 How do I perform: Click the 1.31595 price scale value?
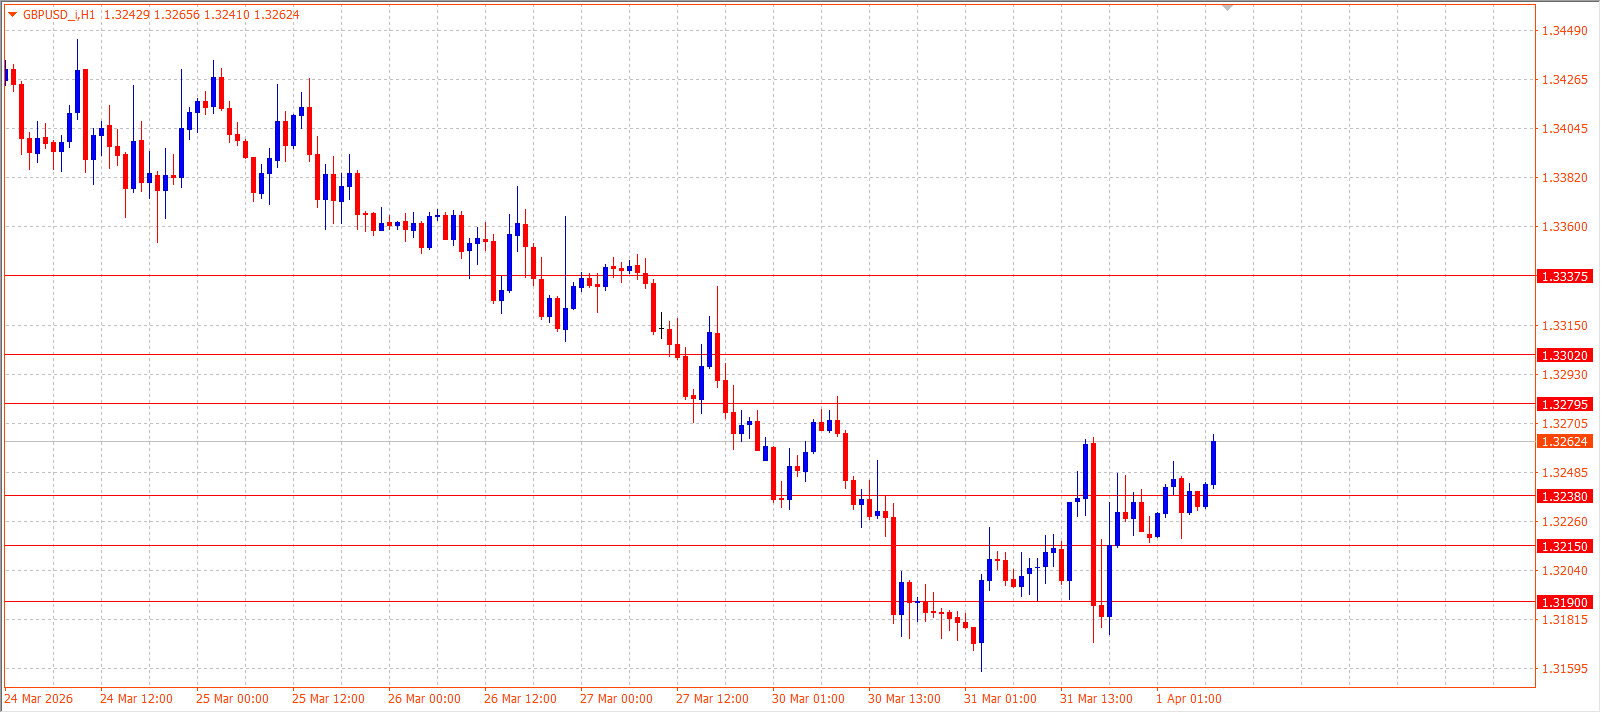tap(1564, 669)
